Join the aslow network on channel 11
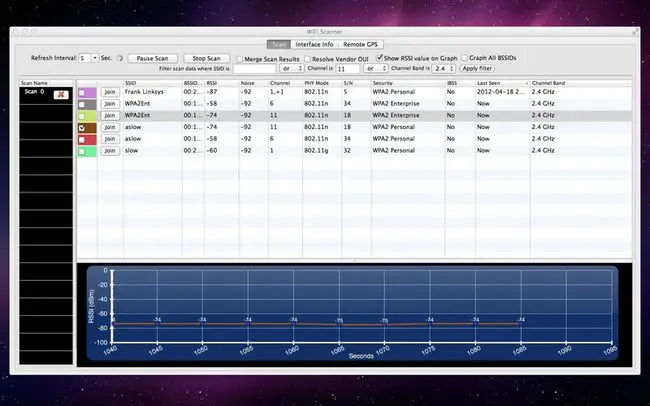Screen dimensions: 650x406 pos(110,127)
